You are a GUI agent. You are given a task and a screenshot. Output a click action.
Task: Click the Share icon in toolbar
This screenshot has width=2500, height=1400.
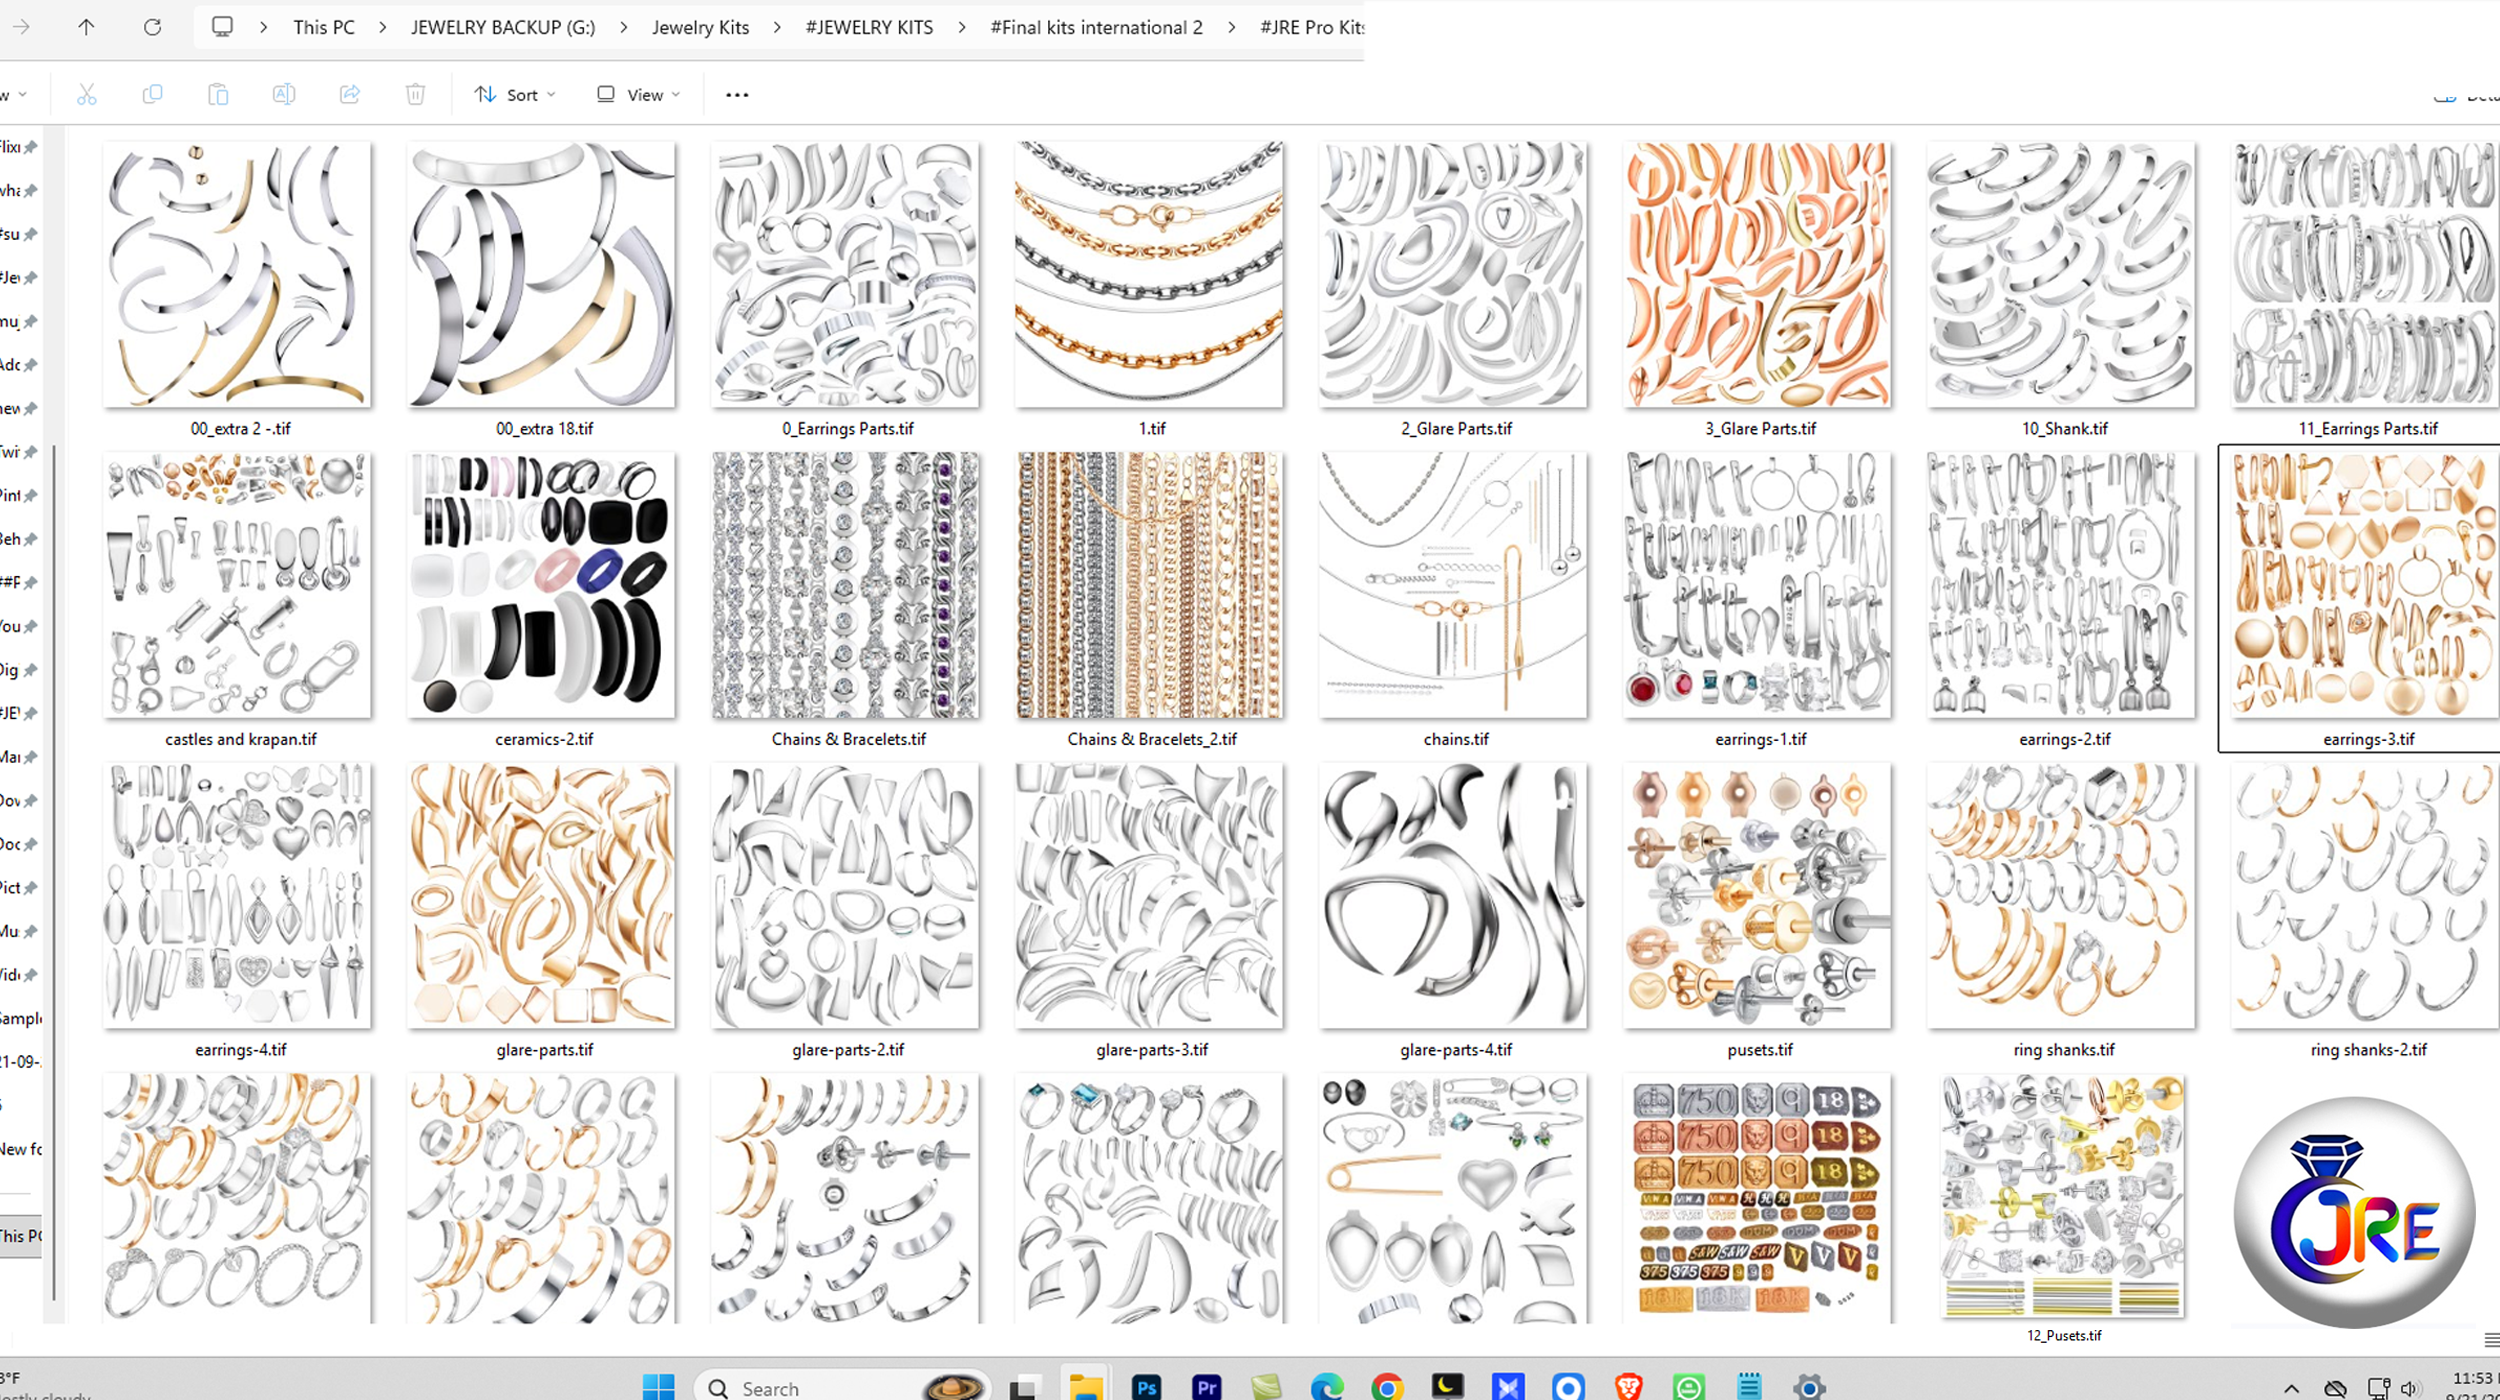point(349,94)
